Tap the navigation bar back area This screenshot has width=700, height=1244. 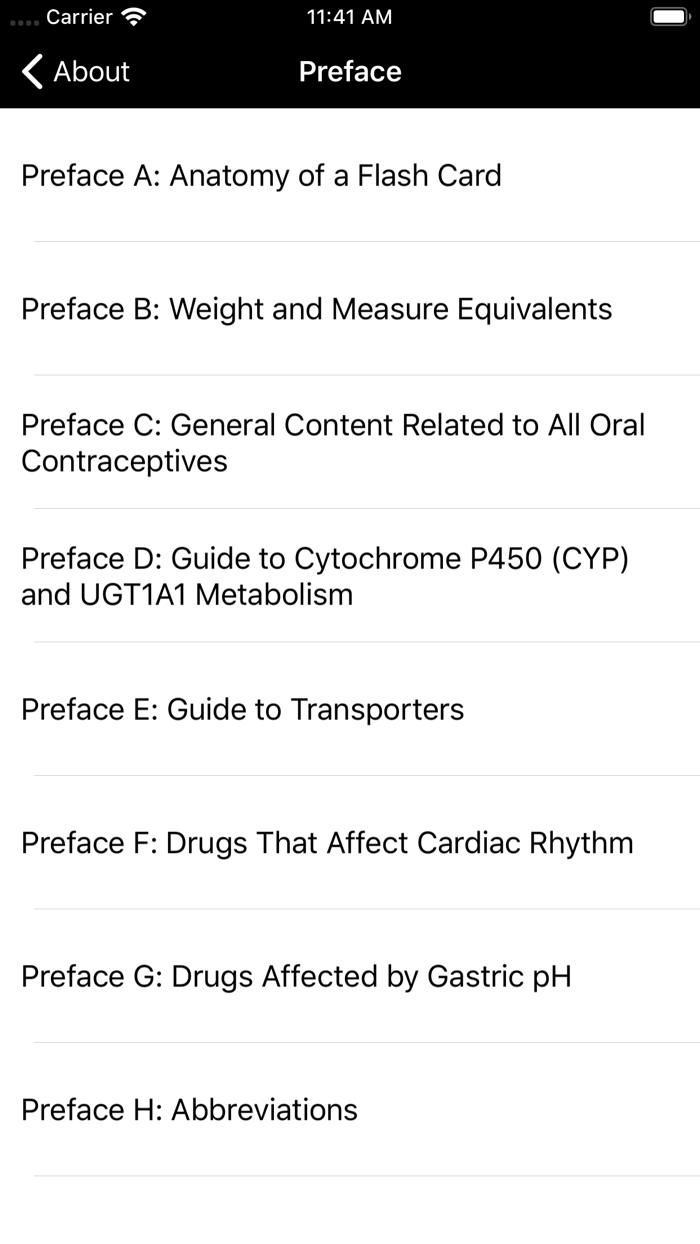[x=73, y=71]
